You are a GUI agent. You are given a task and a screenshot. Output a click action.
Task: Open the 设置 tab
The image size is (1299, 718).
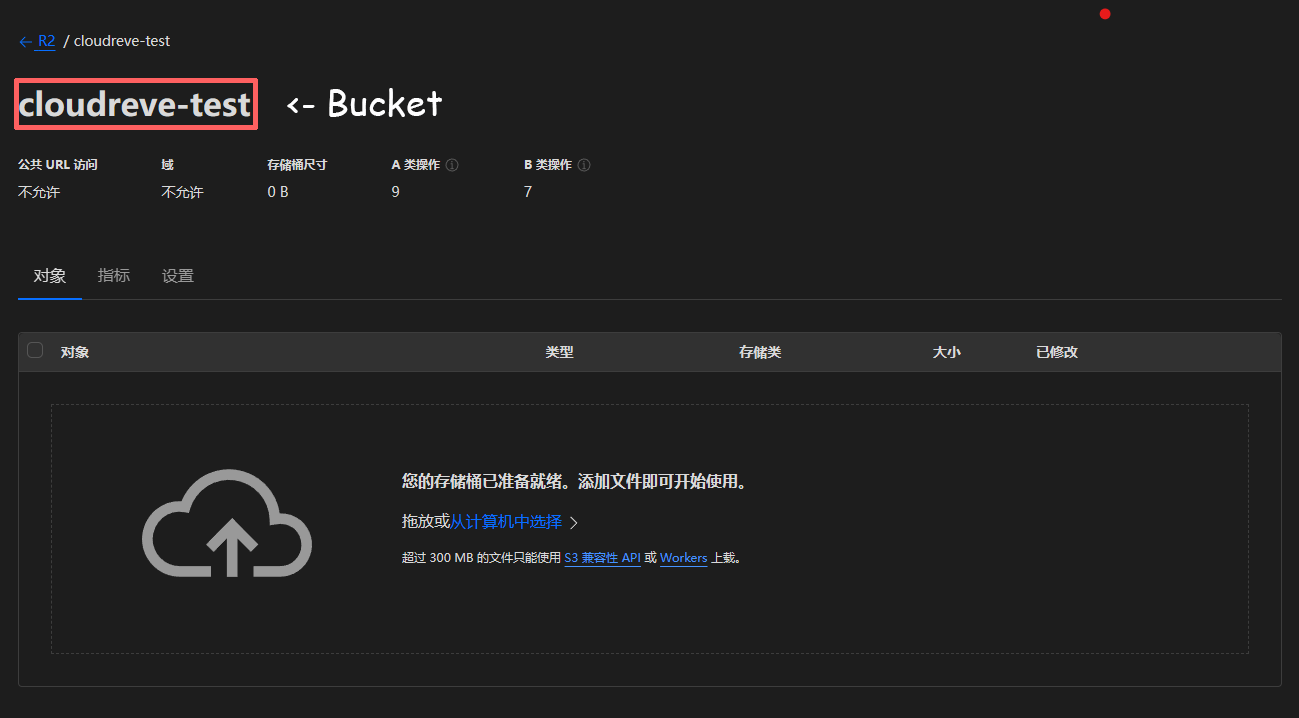coord(177,275)
